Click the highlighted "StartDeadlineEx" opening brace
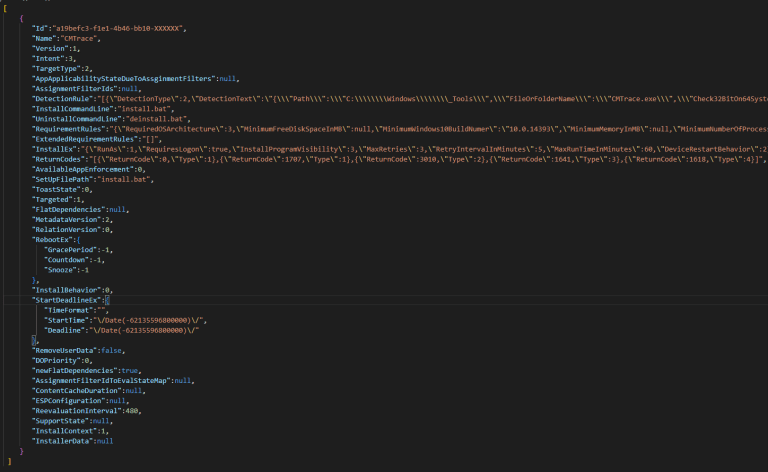 coord(107,300)
